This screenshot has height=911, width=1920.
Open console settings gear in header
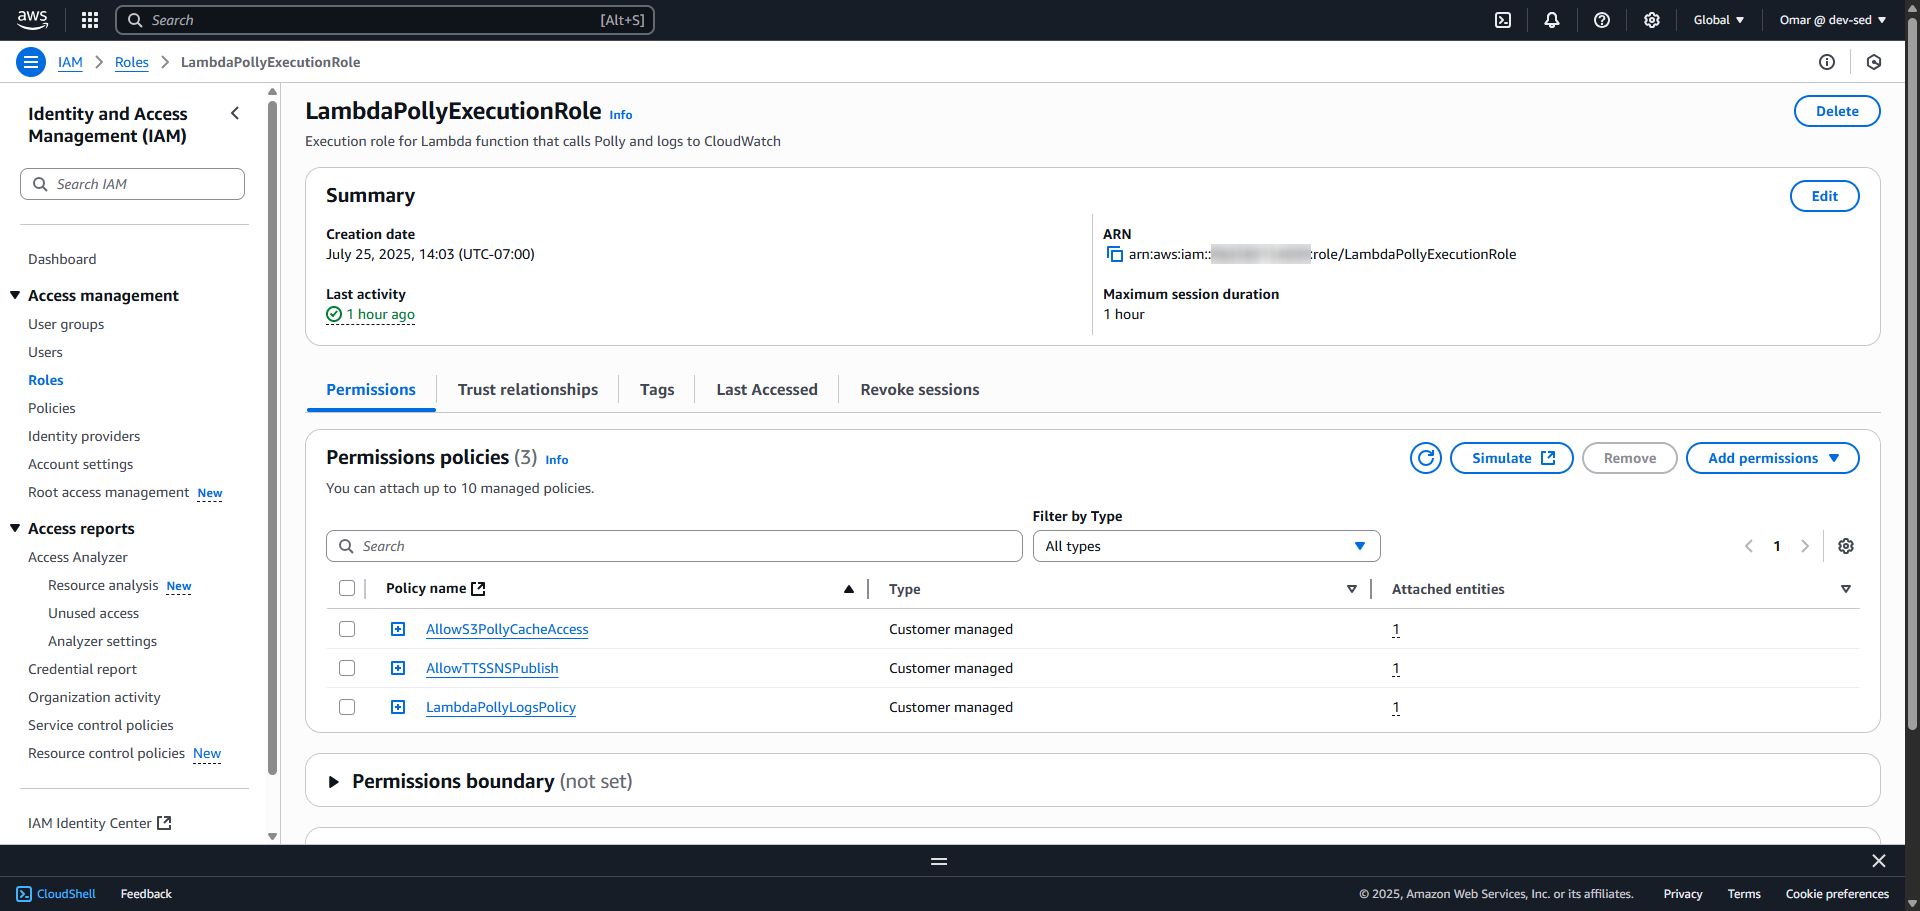[x=1652, y=20]
